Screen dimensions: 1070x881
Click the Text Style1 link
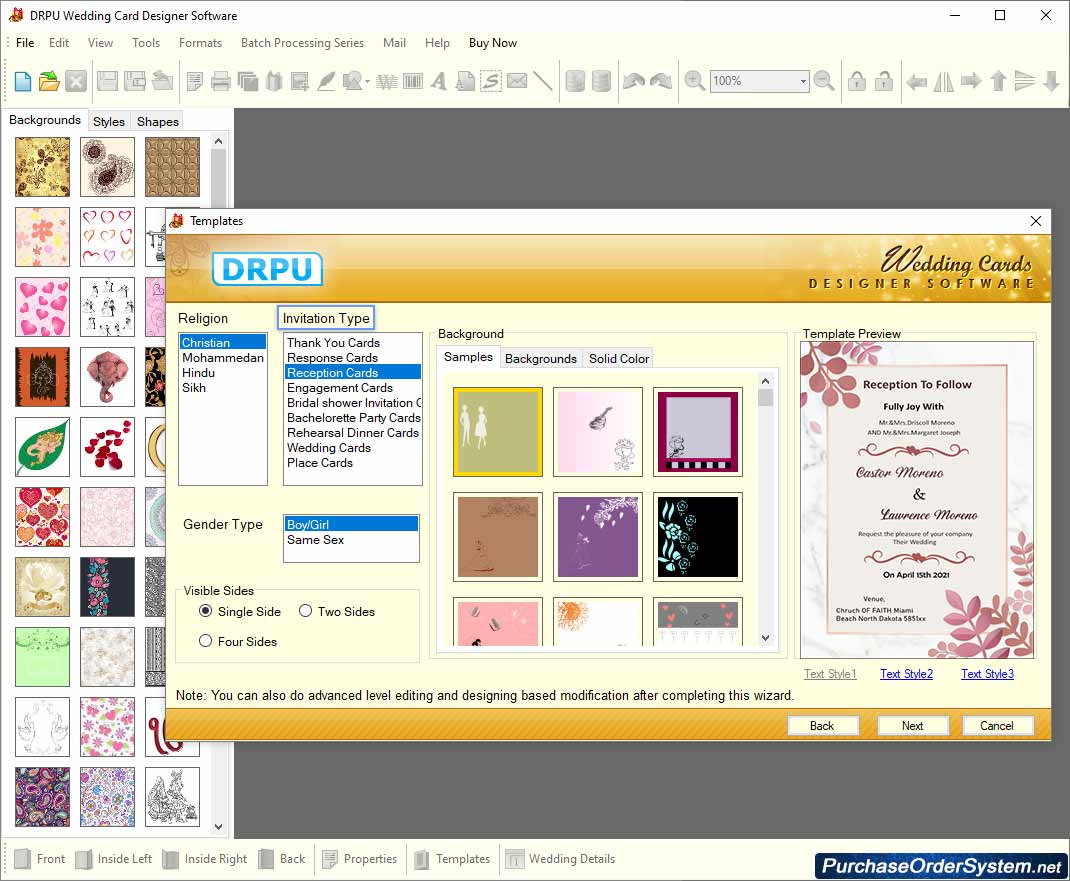point(830,674)
